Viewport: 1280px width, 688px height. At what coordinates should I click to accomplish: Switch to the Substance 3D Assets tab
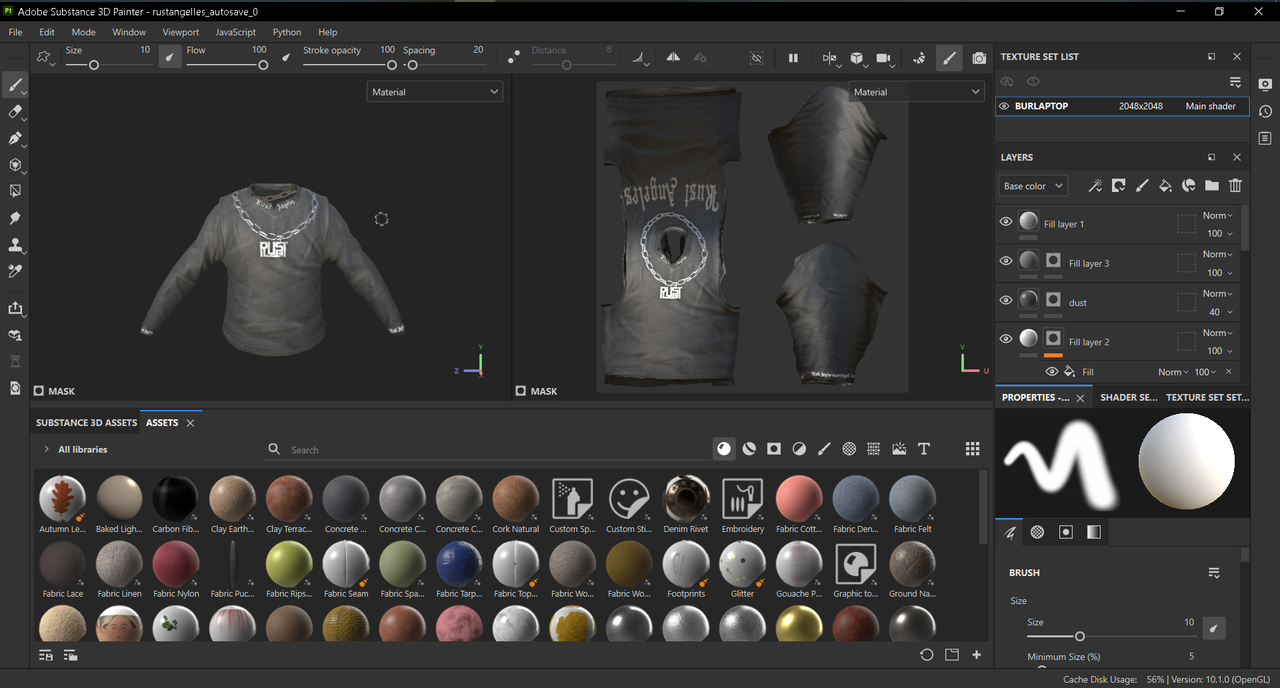(86, 423)
